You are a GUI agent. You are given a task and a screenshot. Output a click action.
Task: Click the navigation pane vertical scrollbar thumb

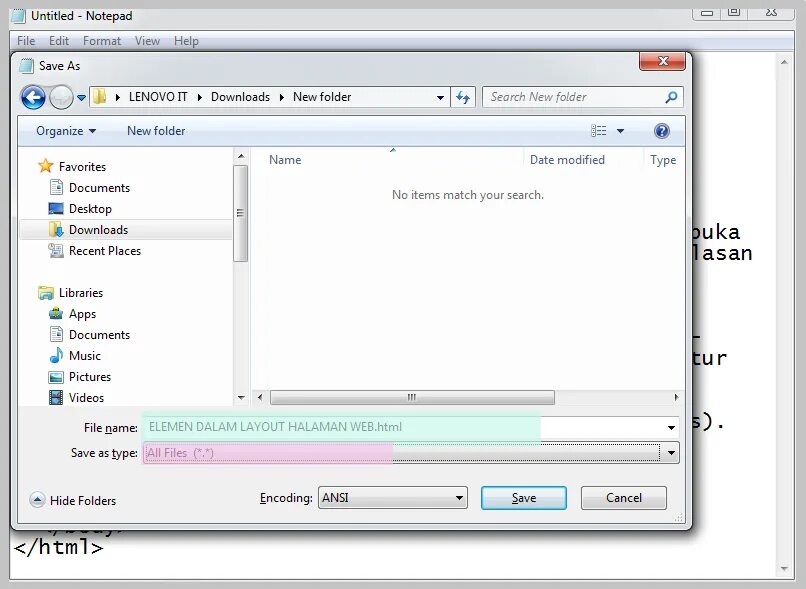[241, 213]
